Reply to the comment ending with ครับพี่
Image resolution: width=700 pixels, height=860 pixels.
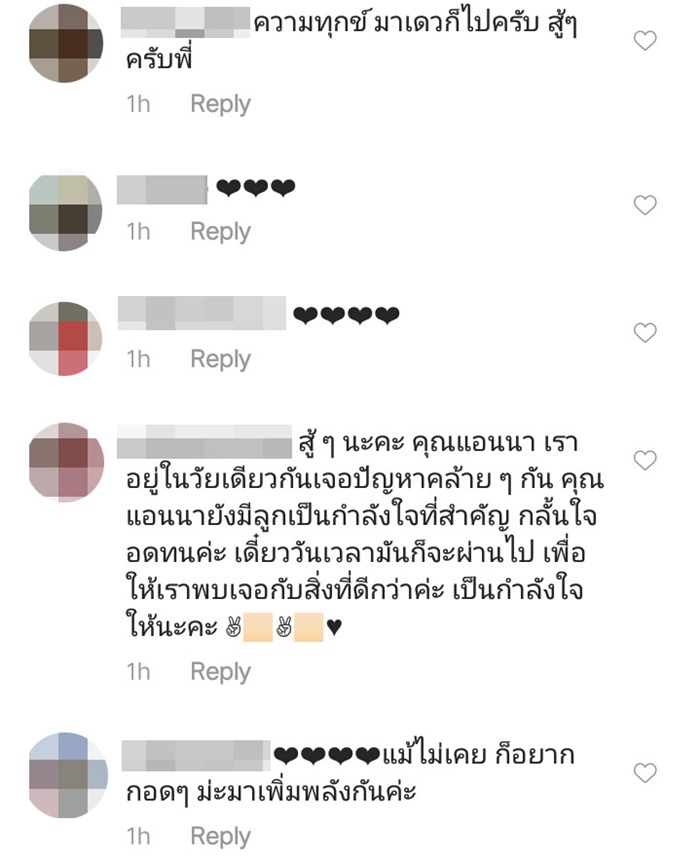pos(221,104)
